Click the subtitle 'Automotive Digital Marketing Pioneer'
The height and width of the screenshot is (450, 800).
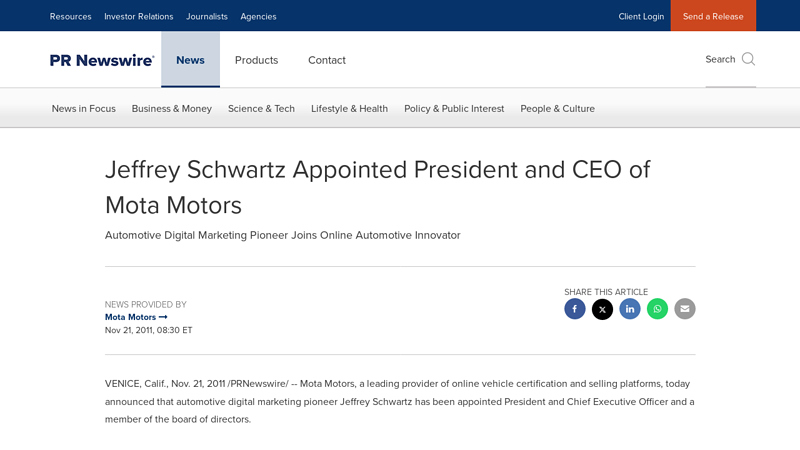[283, 235]
